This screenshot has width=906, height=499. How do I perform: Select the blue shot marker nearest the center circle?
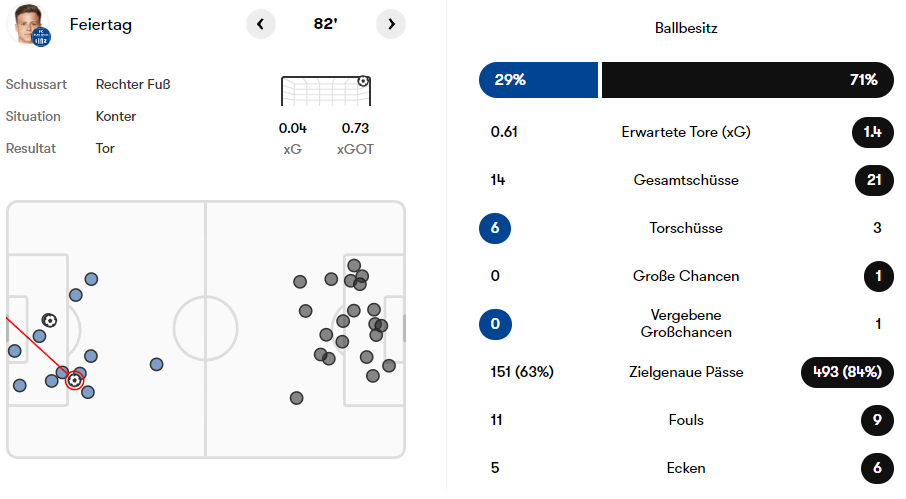point(156,364)
